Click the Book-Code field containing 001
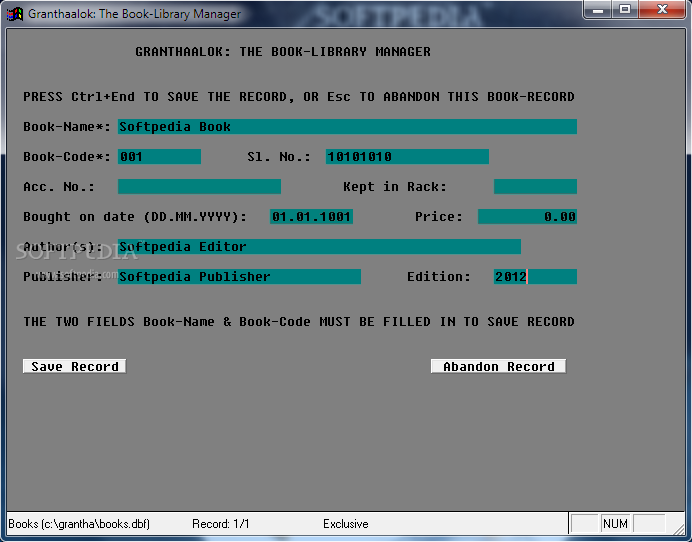692x542 pixels. [x=159, y=157]
